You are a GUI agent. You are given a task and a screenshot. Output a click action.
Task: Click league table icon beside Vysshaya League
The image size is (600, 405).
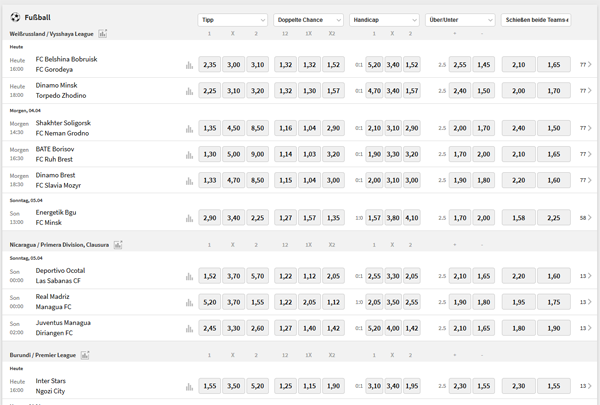[103, 33]
